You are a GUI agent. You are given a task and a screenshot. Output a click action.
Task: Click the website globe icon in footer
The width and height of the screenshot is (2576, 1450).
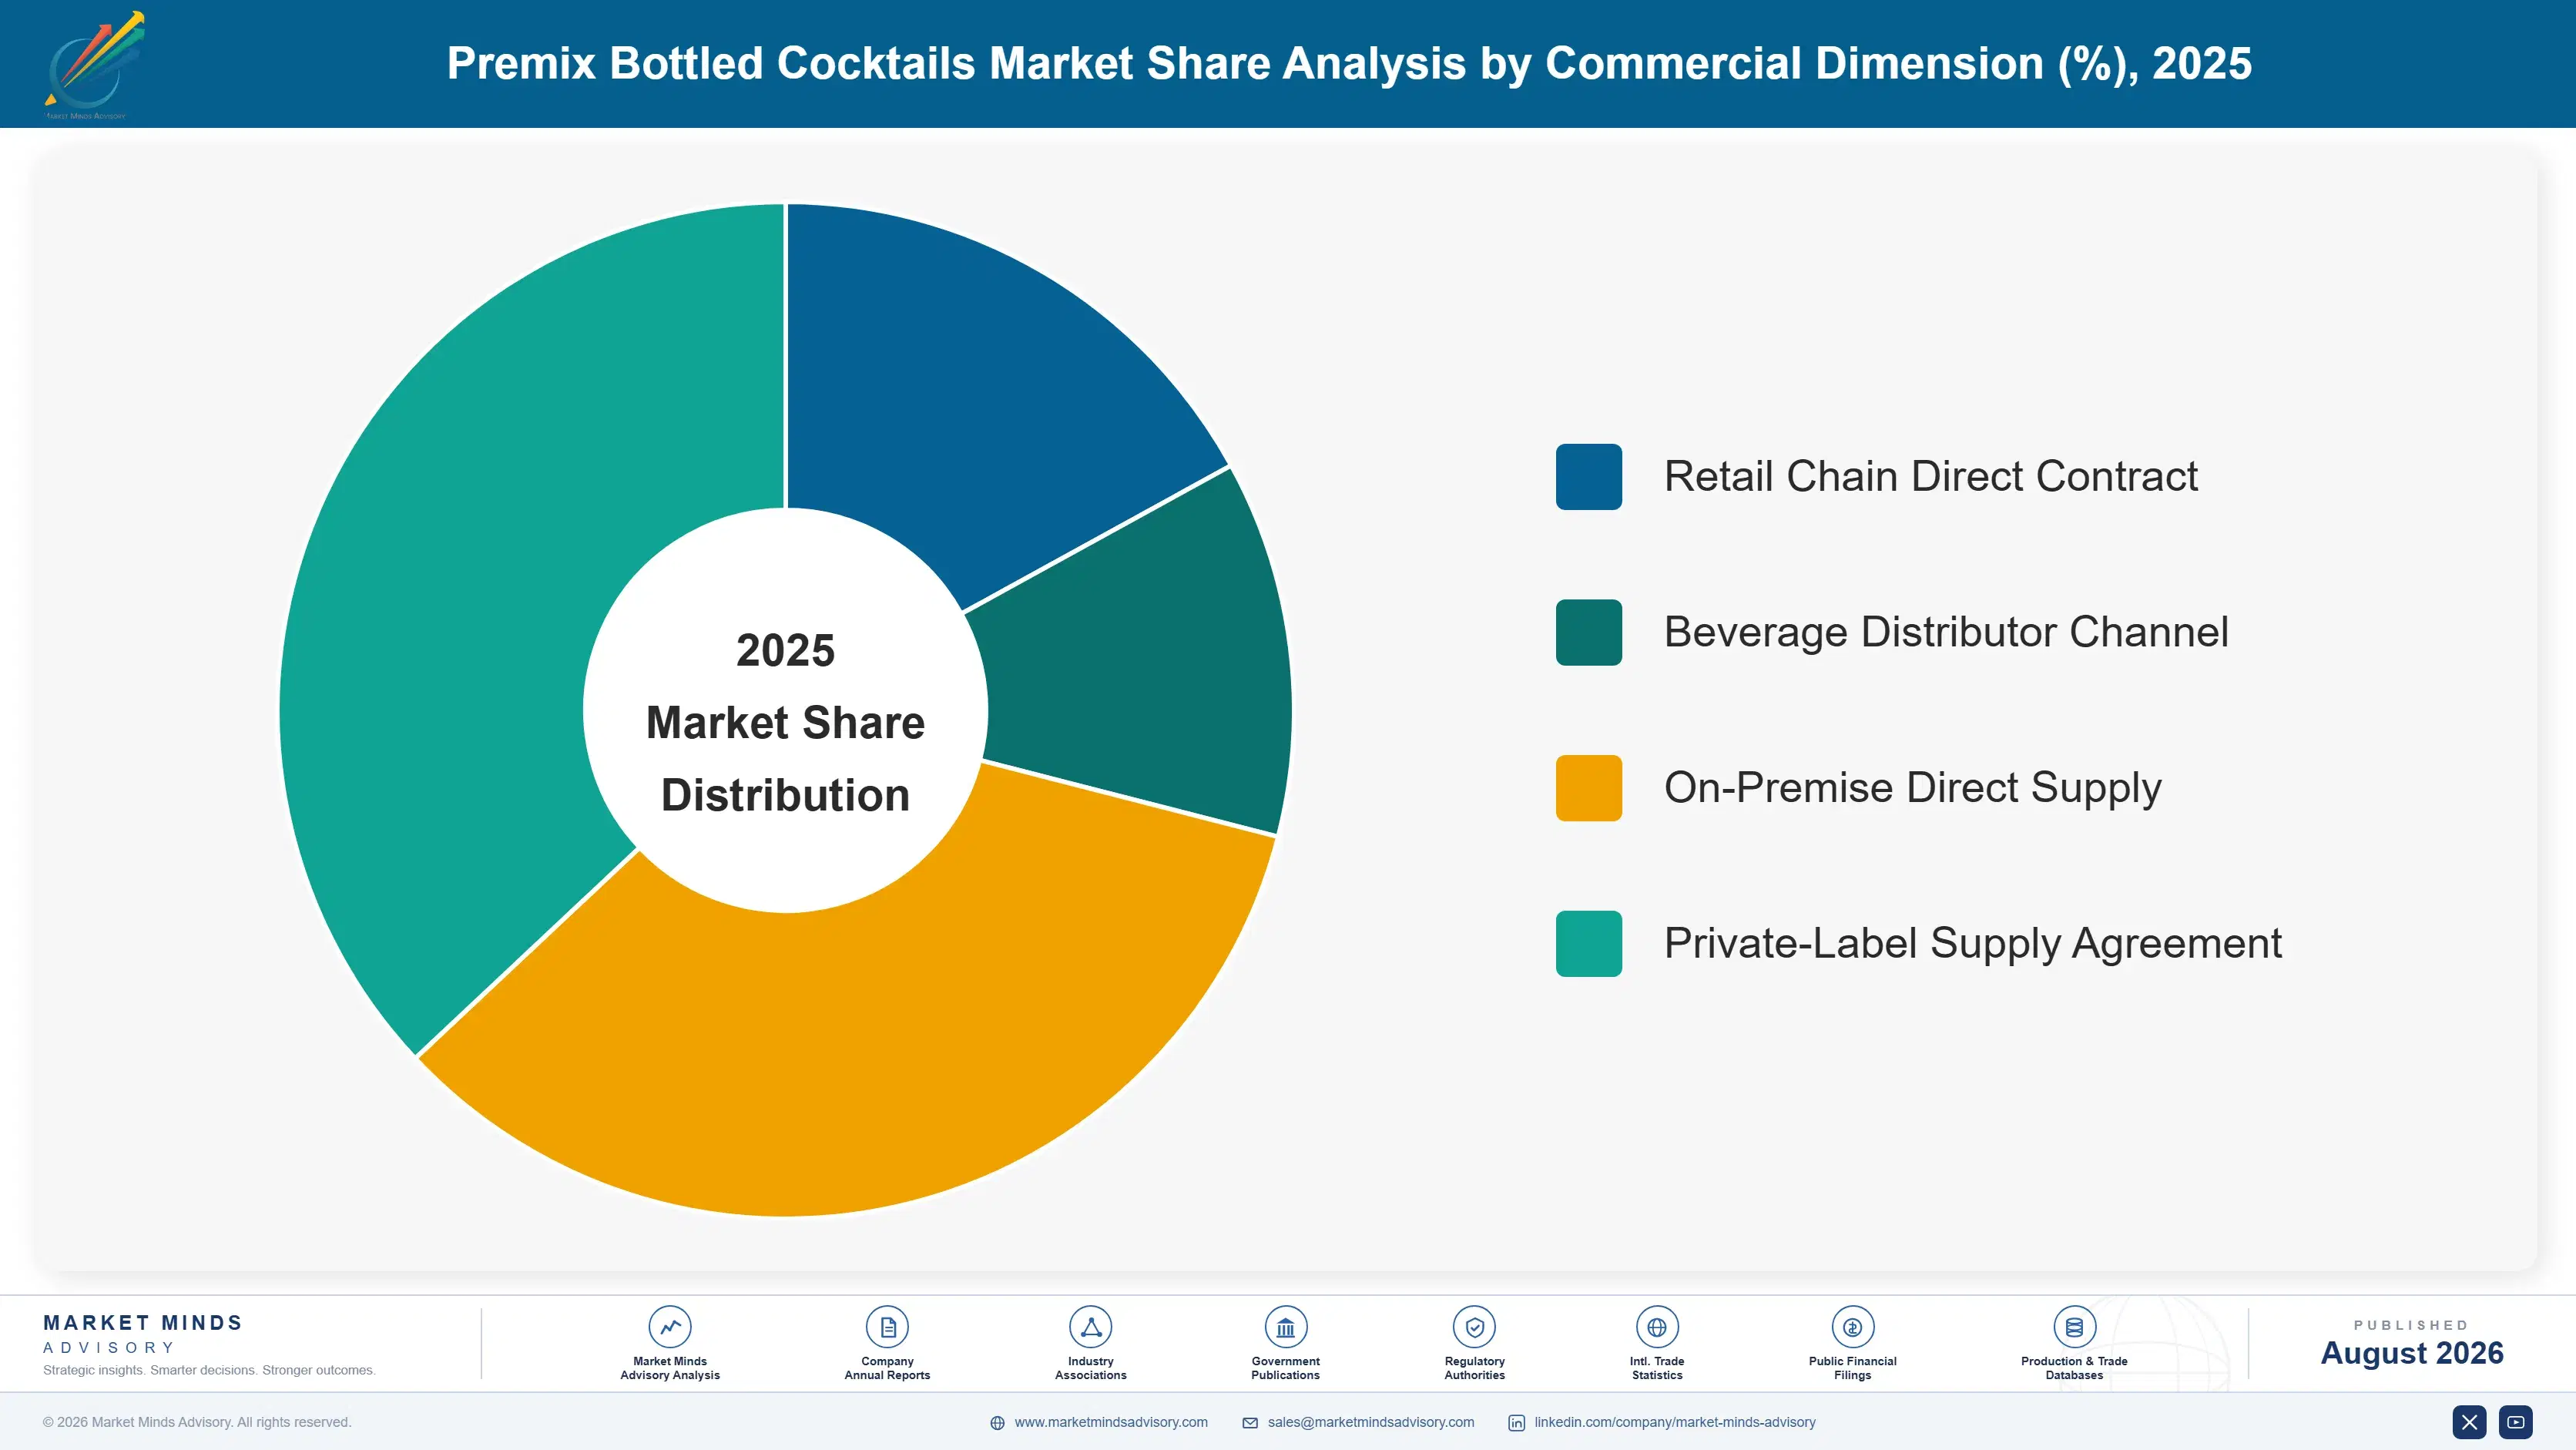997,1423
